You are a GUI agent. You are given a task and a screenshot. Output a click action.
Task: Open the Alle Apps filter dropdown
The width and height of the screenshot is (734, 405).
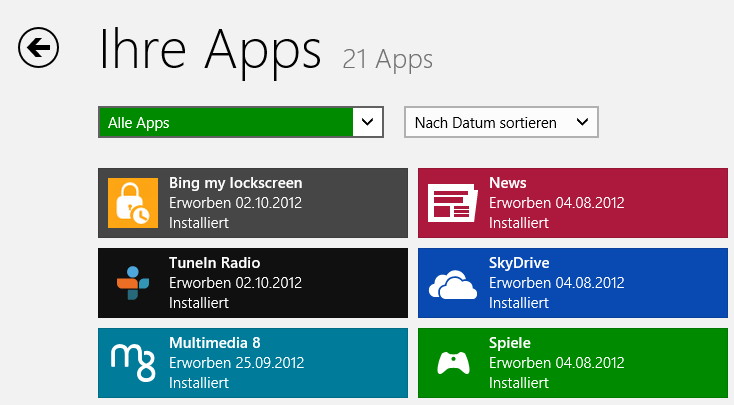[241, 122]
